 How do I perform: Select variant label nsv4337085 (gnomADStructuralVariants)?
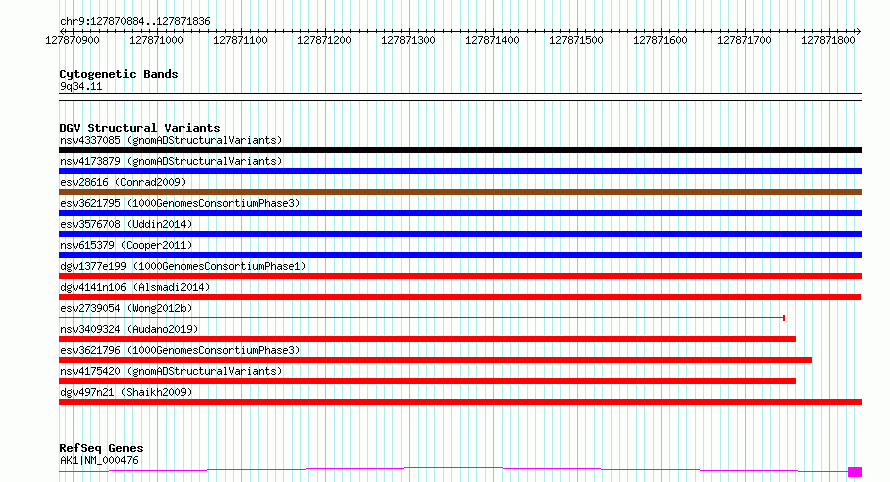171,140
